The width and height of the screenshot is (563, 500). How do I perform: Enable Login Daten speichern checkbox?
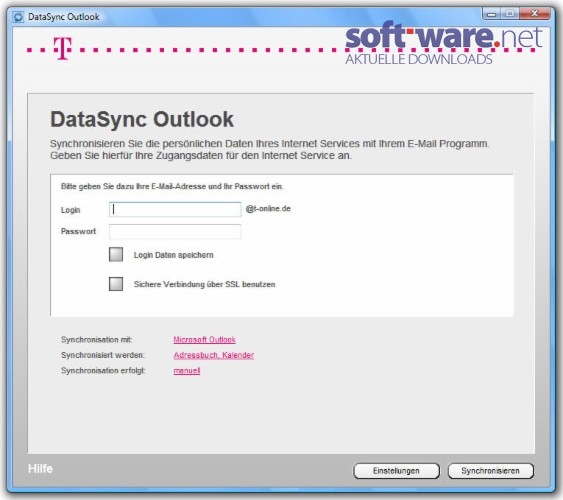[x=116, y=254]
